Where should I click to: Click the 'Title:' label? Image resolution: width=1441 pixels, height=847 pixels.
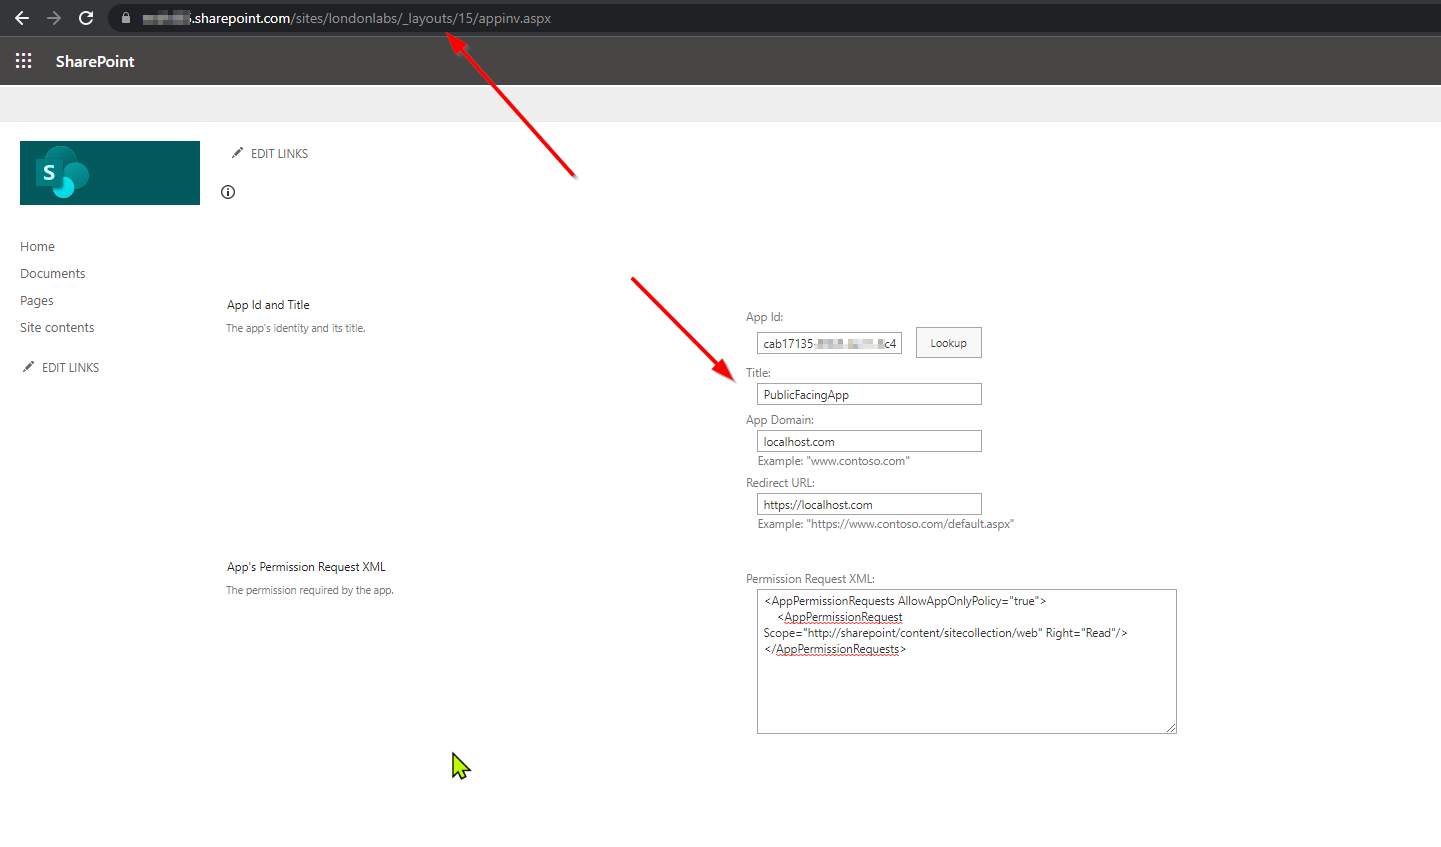tap(758, 373)
